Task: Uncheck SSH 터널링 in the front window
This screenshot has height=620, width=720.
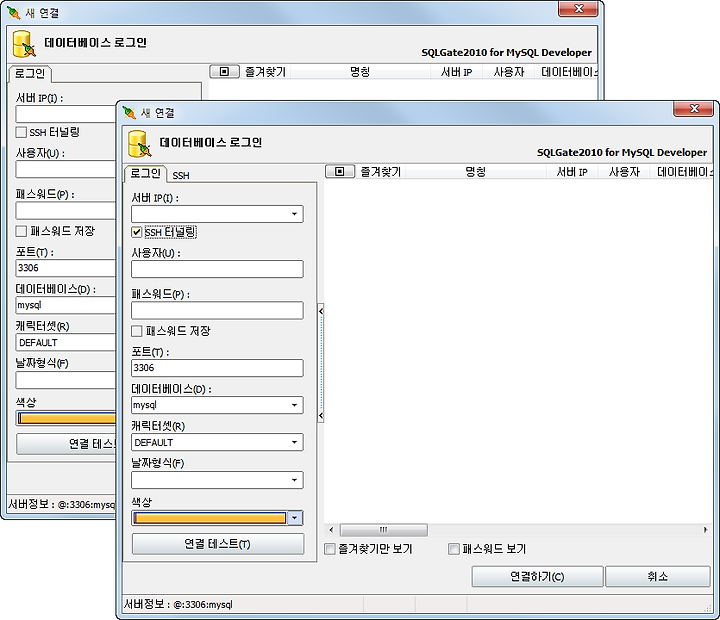Action: [x=136, y=232]
